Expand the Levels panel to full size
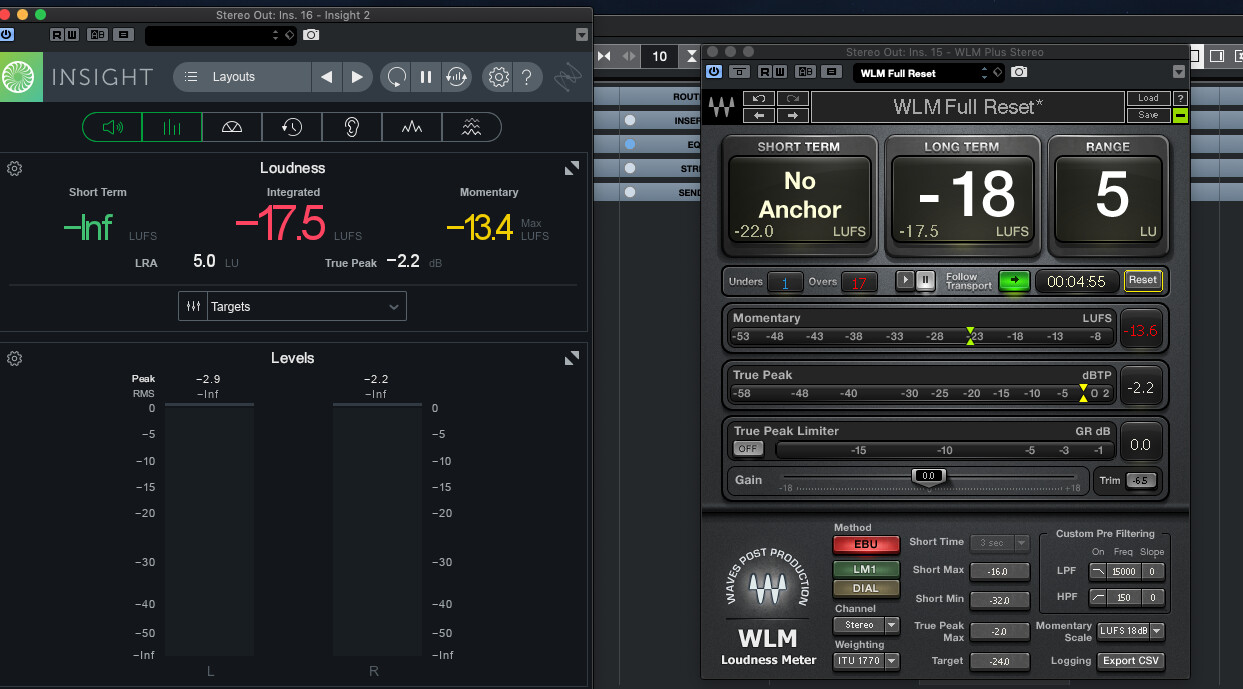 click(x=572, y=358)
